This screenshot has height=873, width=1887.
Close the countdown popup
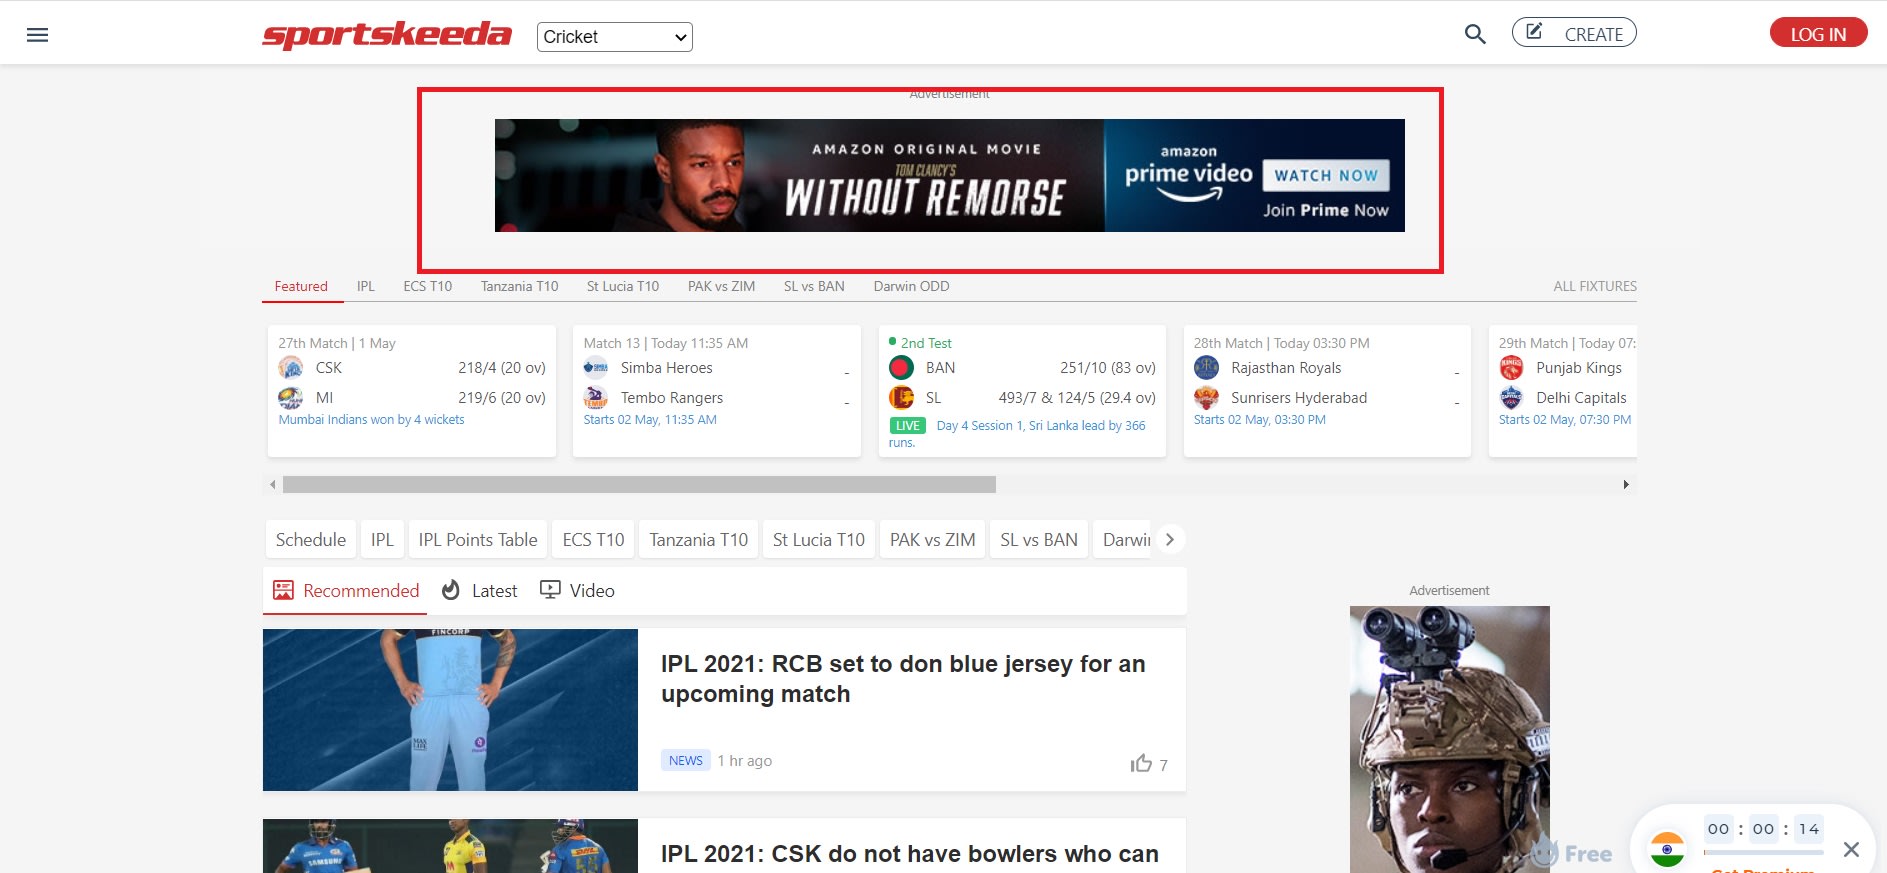pyautogui.click(x=1851, y=849)
